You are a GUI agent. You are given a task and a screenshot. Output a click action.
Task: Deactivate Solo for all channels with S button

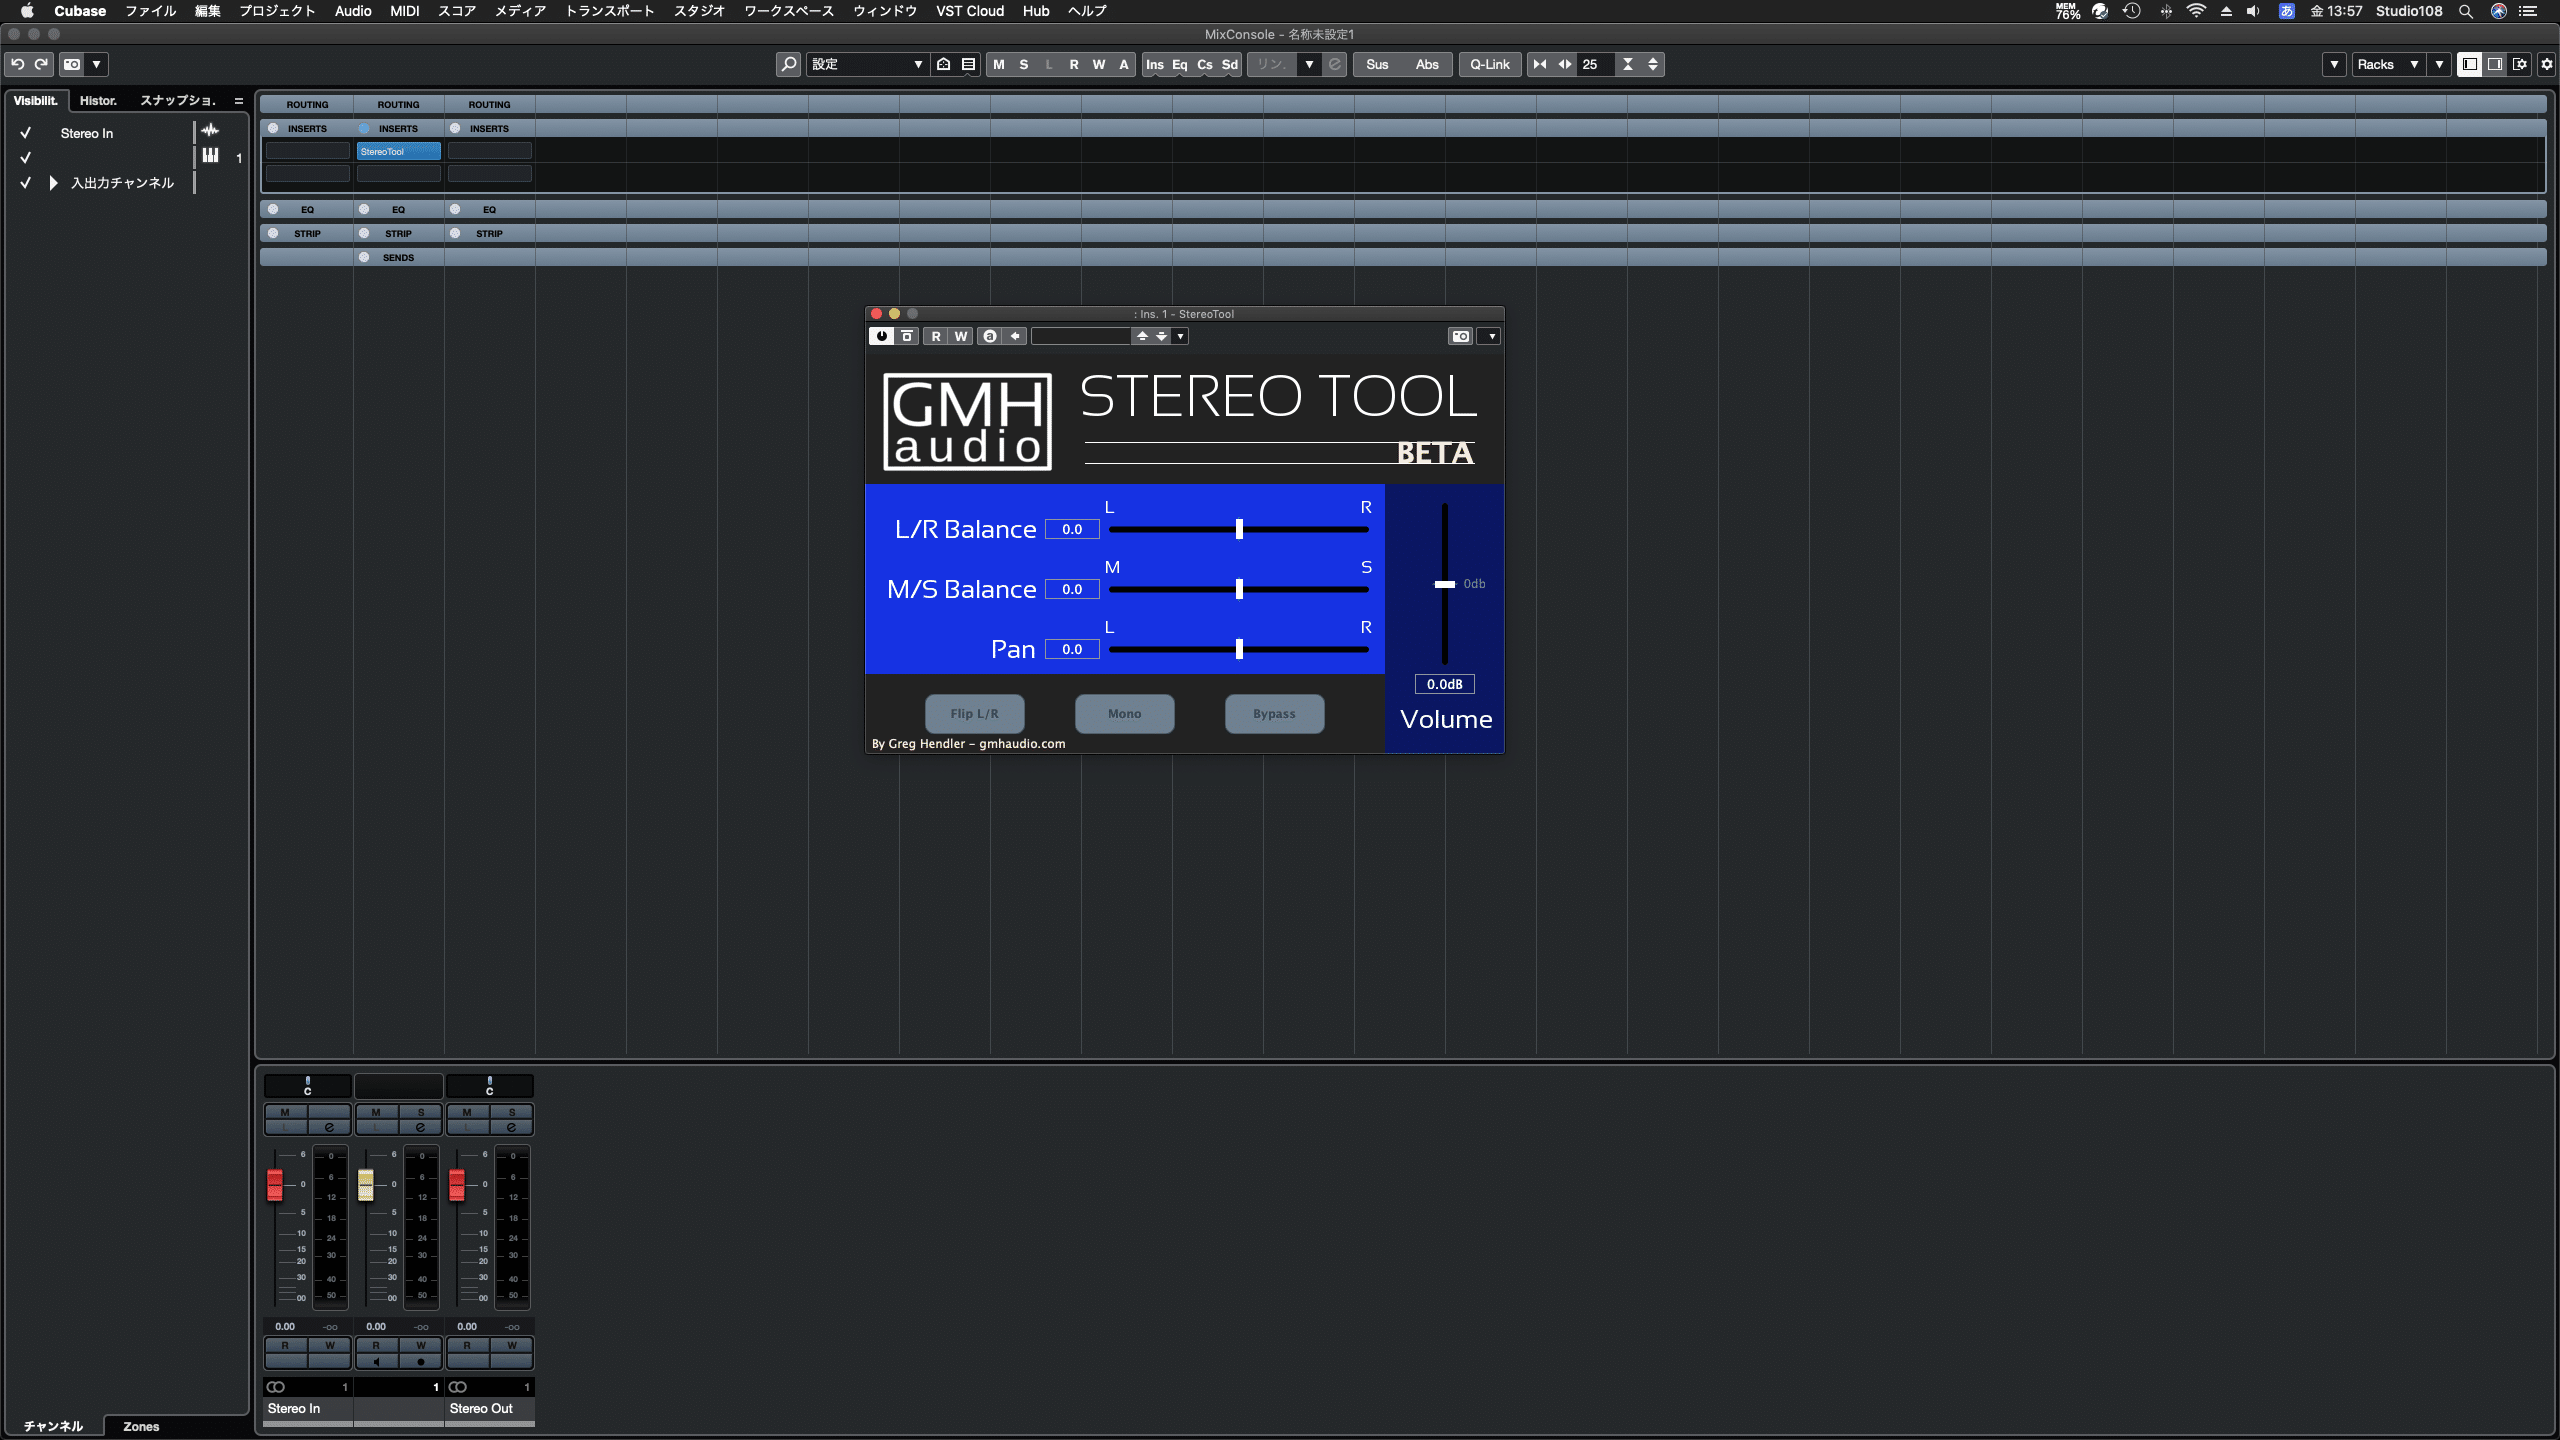(x=1022, y=64)
